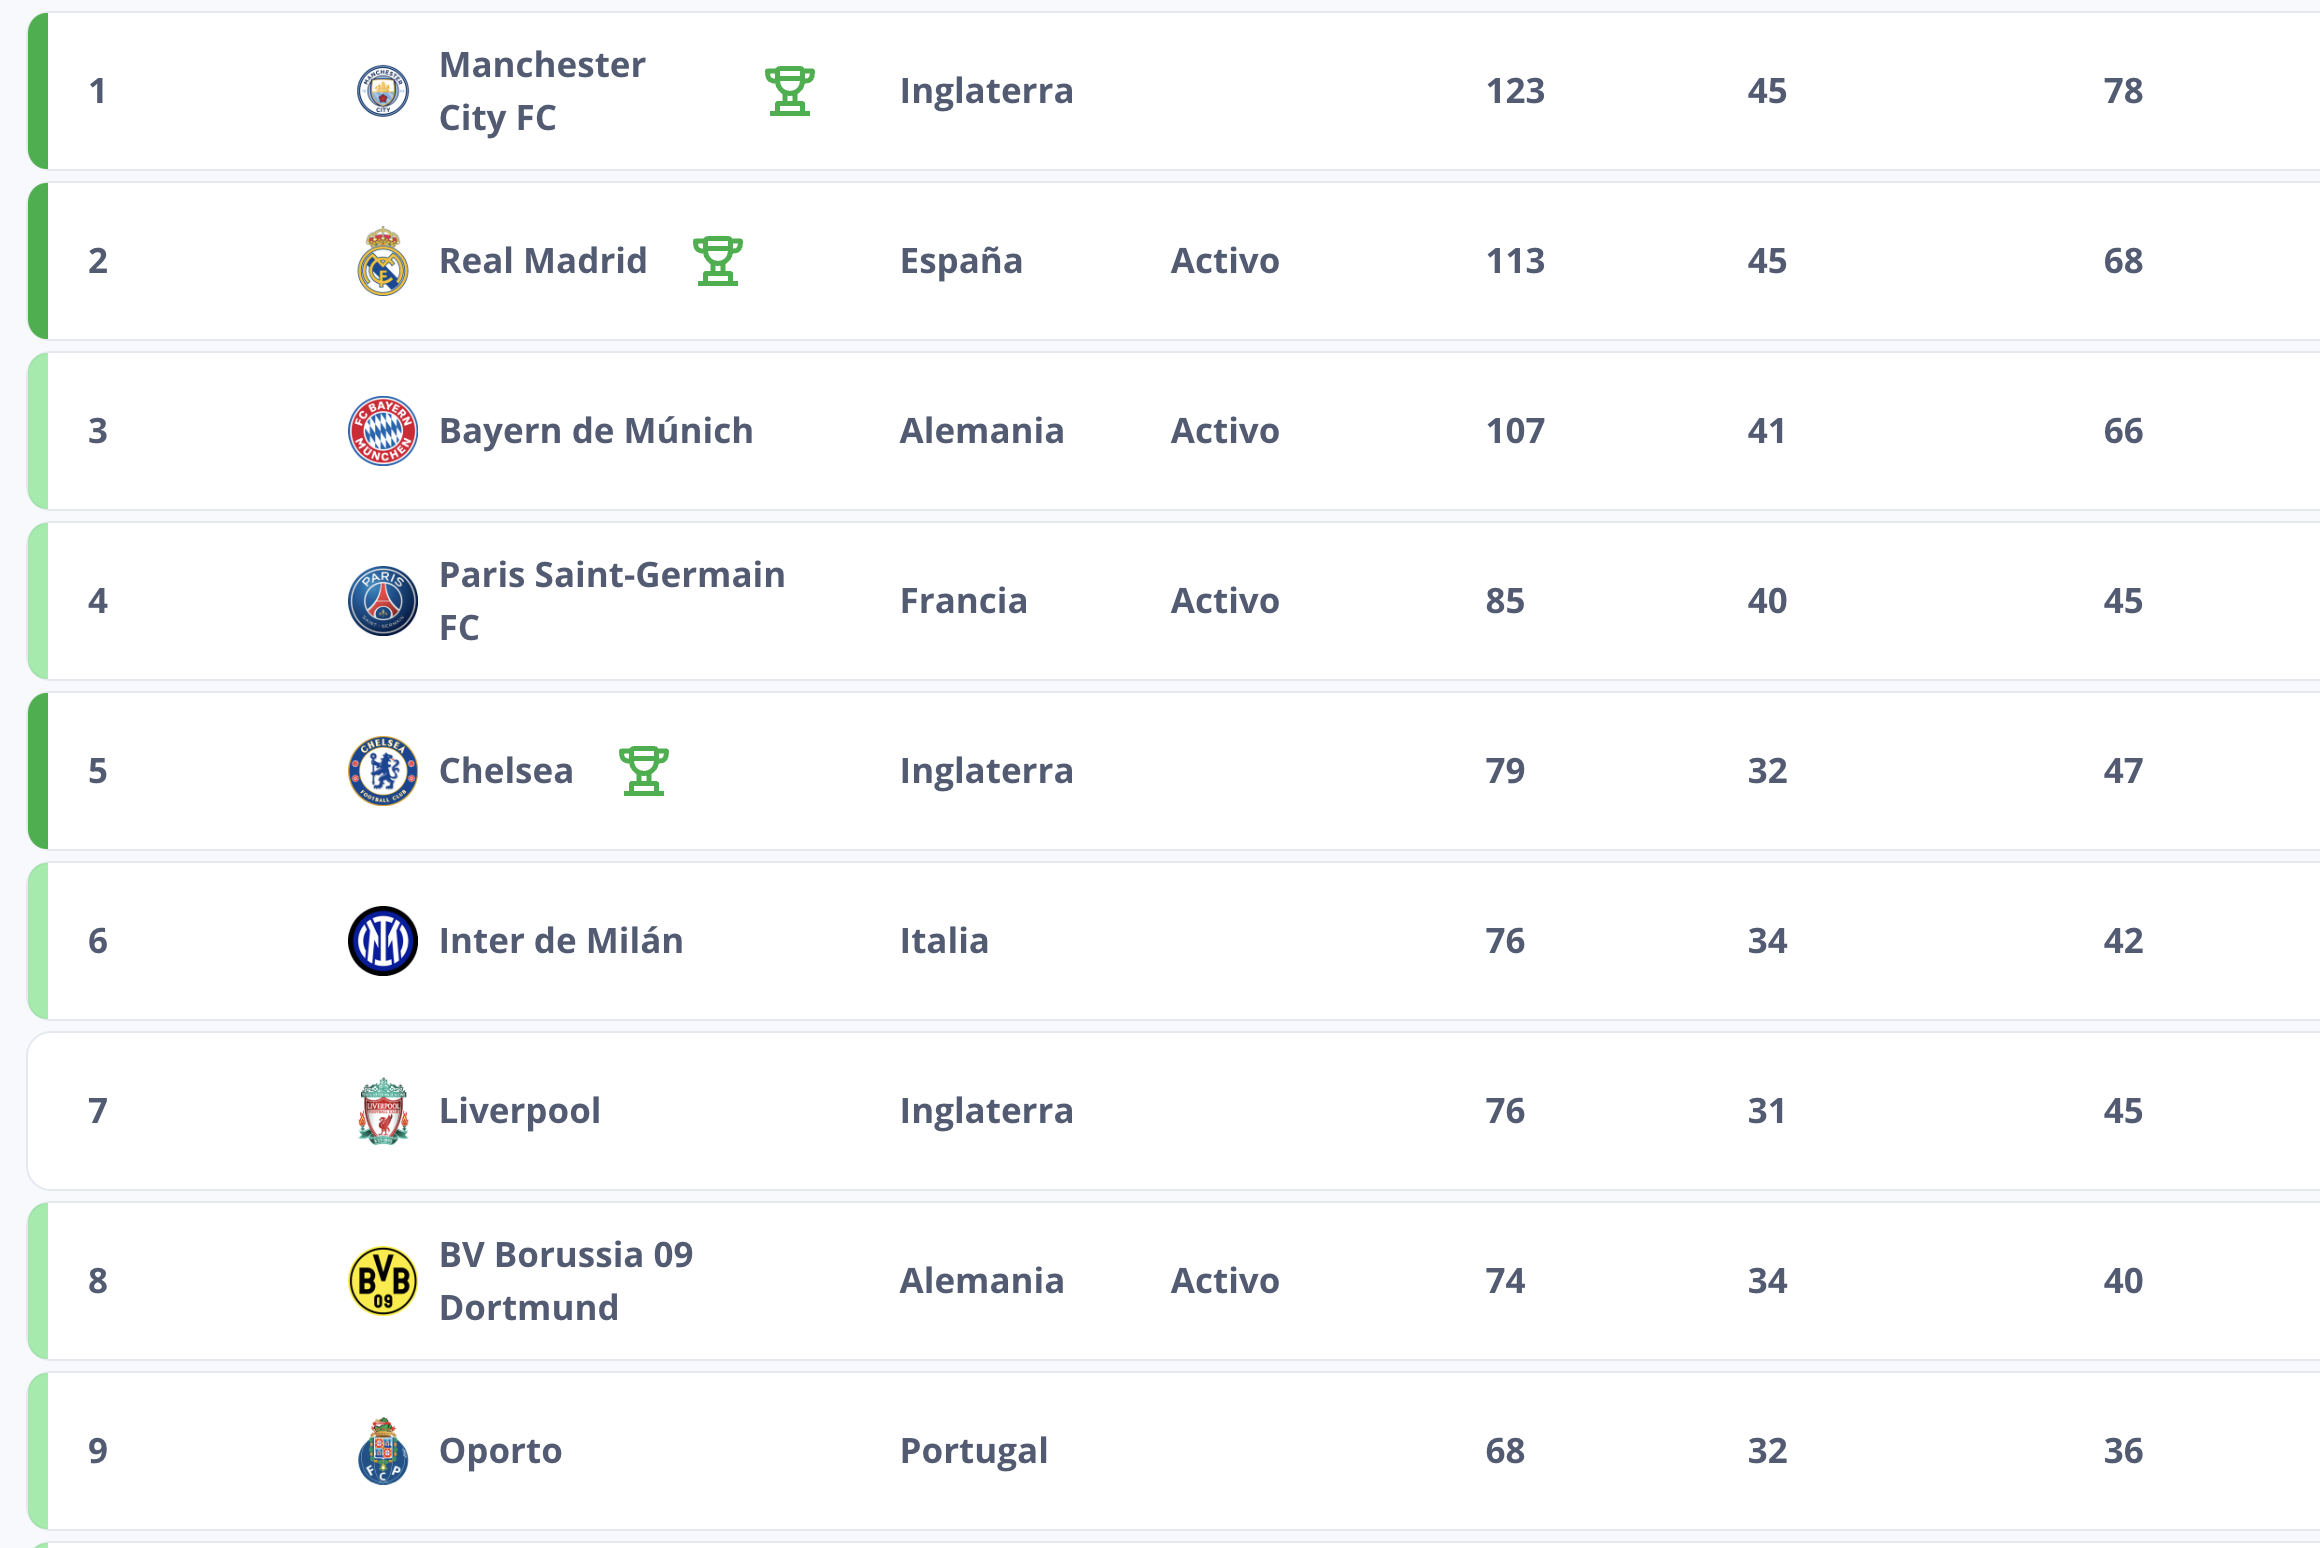This screenshot has width=2320, height=1548.
Task: Open the Manchester City FC team link
Action: tap(542, 91)
